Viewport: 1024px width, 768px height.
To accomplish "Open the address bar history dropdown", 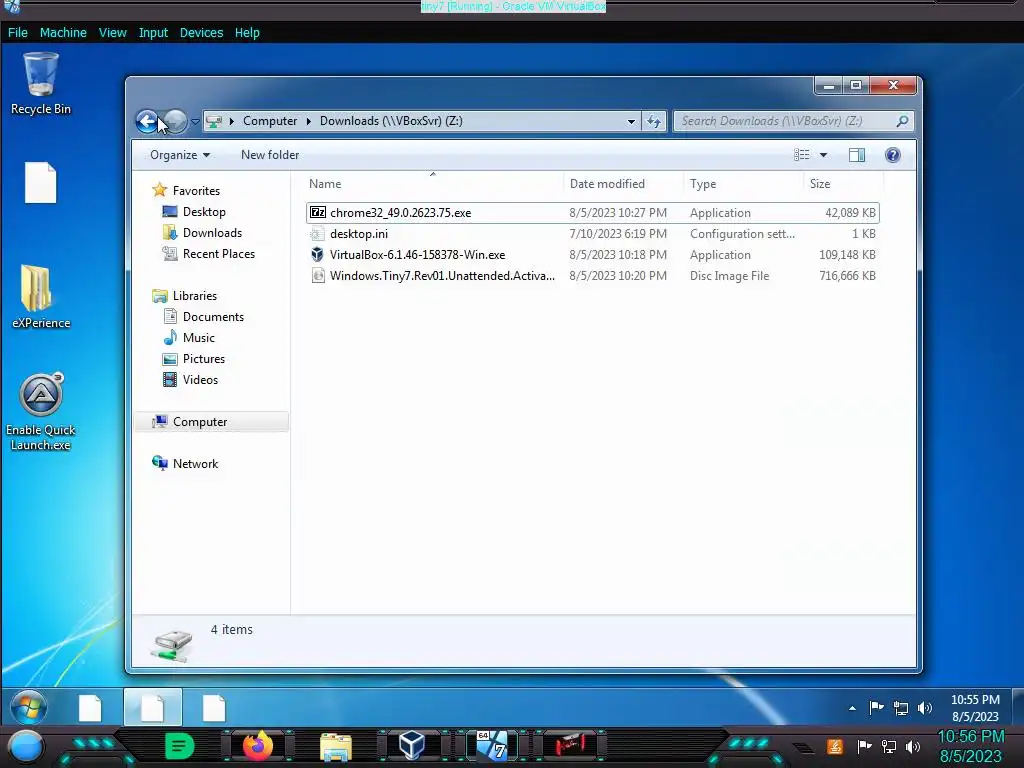I will pyautogui.click(x=631, y=121).
